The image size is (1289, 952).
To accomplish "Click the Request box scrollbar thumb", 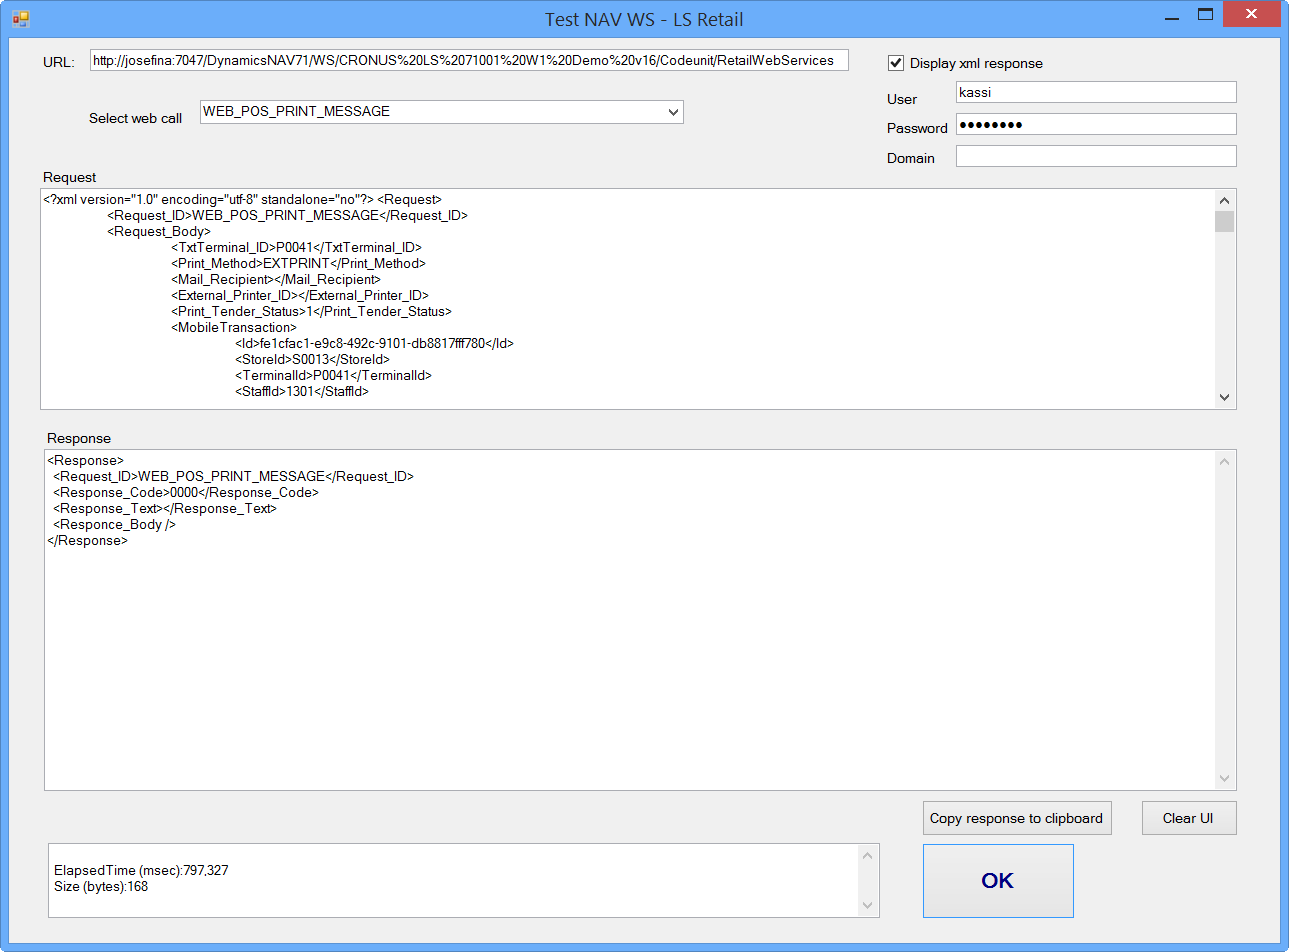I will click(x=1224, y=221).
